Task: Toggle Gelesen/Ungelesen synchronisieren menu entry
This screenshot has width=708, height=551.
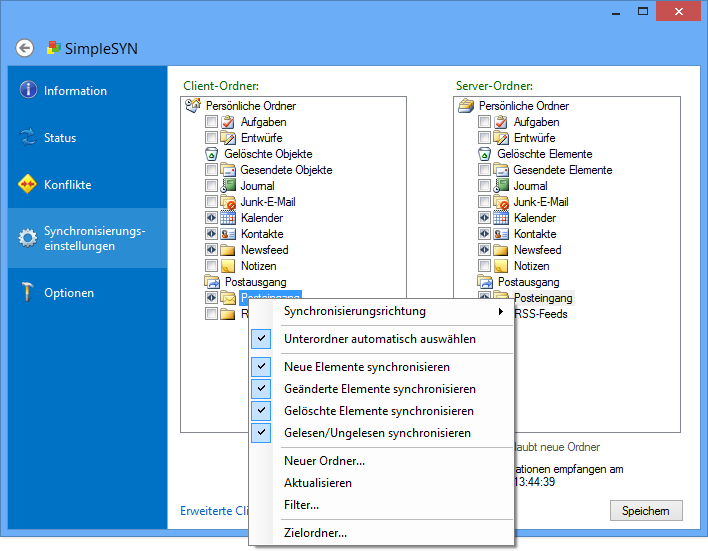Action: pos(382,433)
